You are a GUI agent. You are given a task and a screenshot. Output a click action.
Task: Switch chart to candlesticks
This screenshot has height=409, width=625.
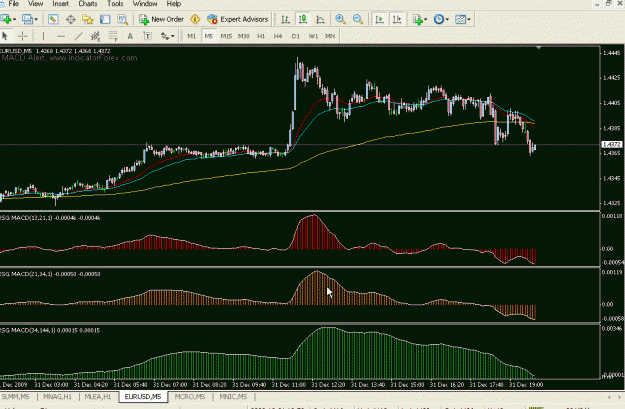click(x=303, y=19)
